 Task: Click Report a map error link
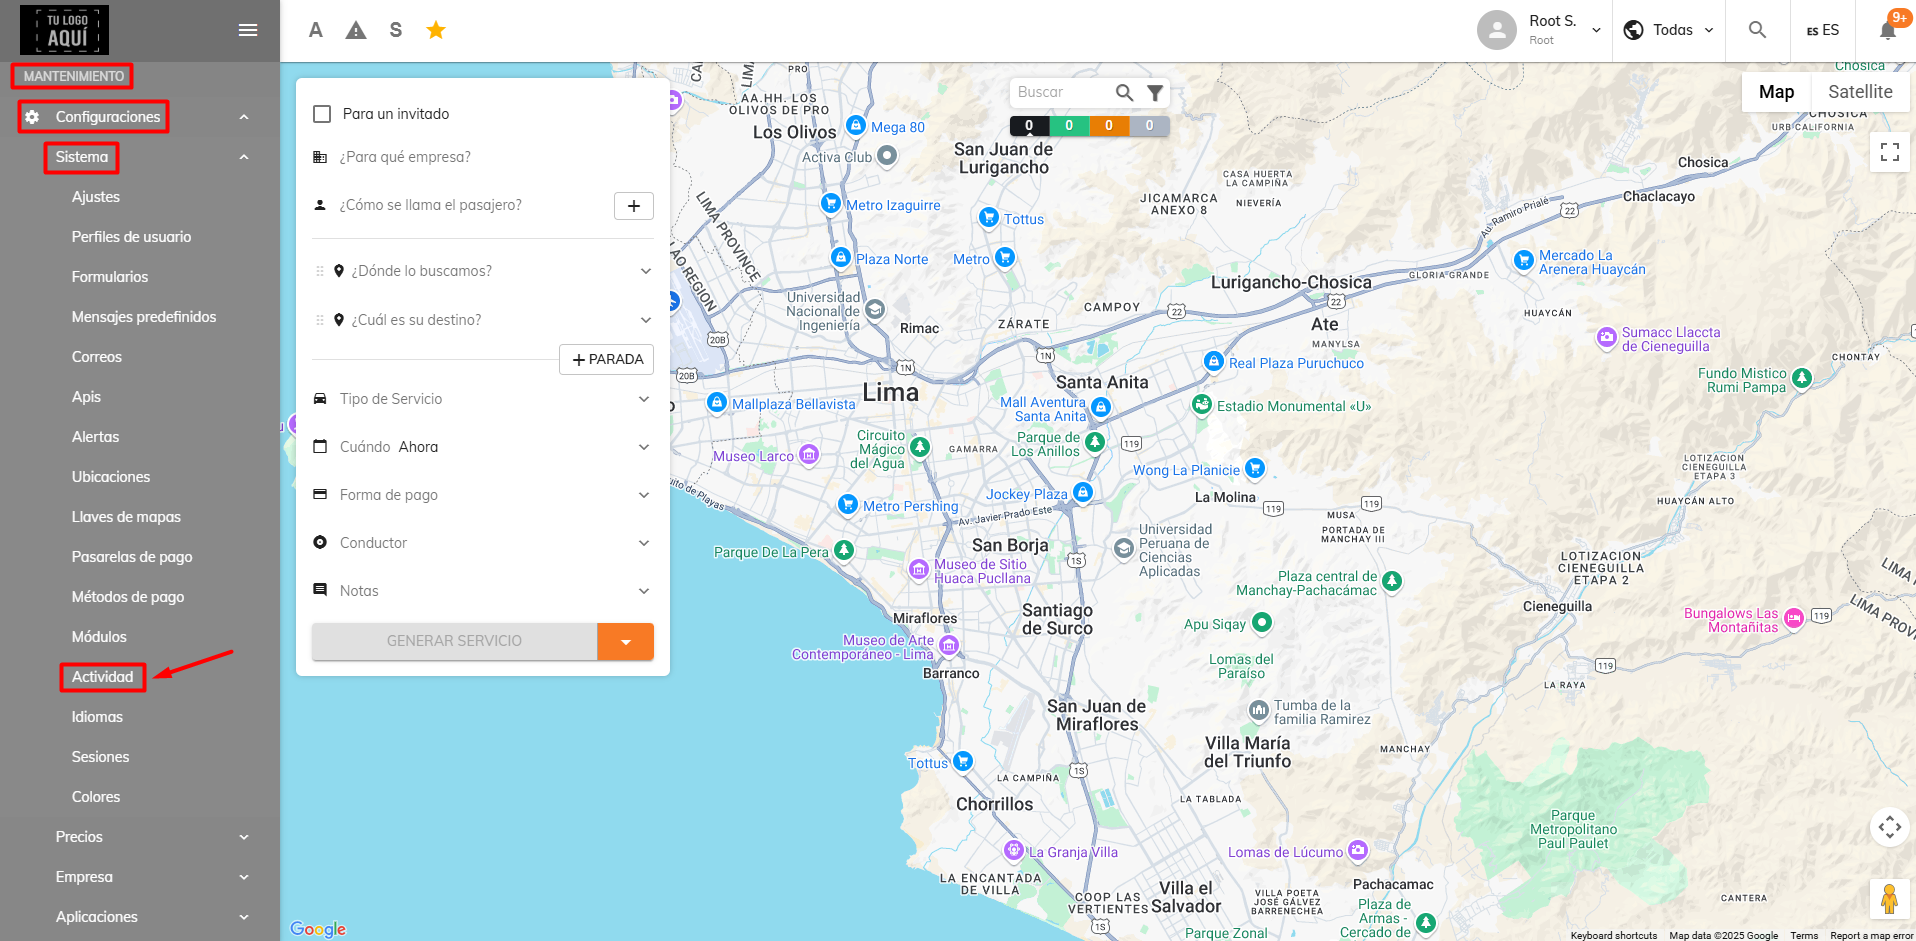[x=1872, y=936]
